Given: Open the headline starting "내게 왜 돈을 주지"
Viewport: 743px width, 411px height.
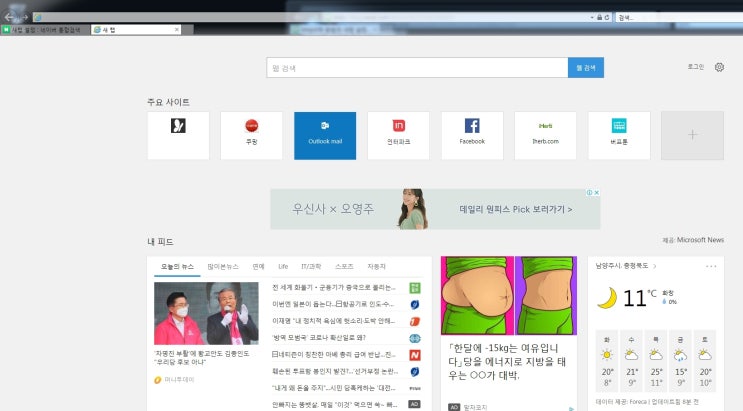Looking at the screenshot, I should click(334, 388).
